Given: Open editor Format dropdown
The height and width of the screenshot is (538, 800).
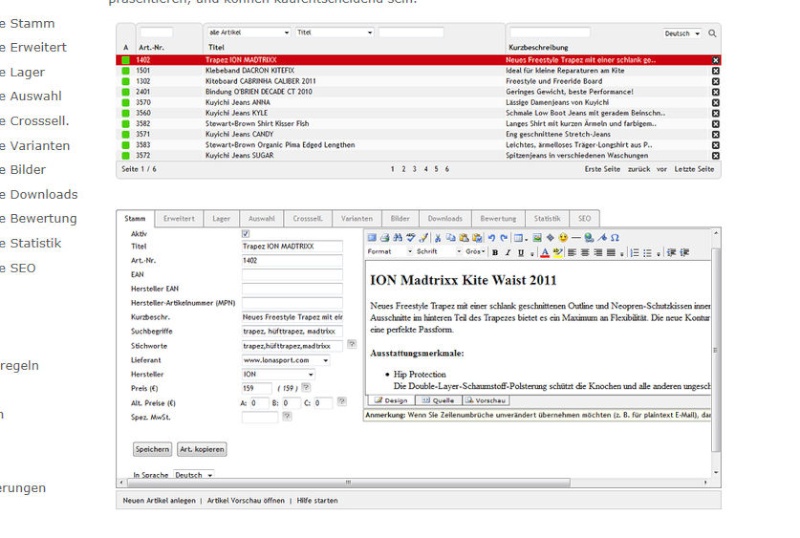Looking at the screenshot, I should click(x=390, y=252).
